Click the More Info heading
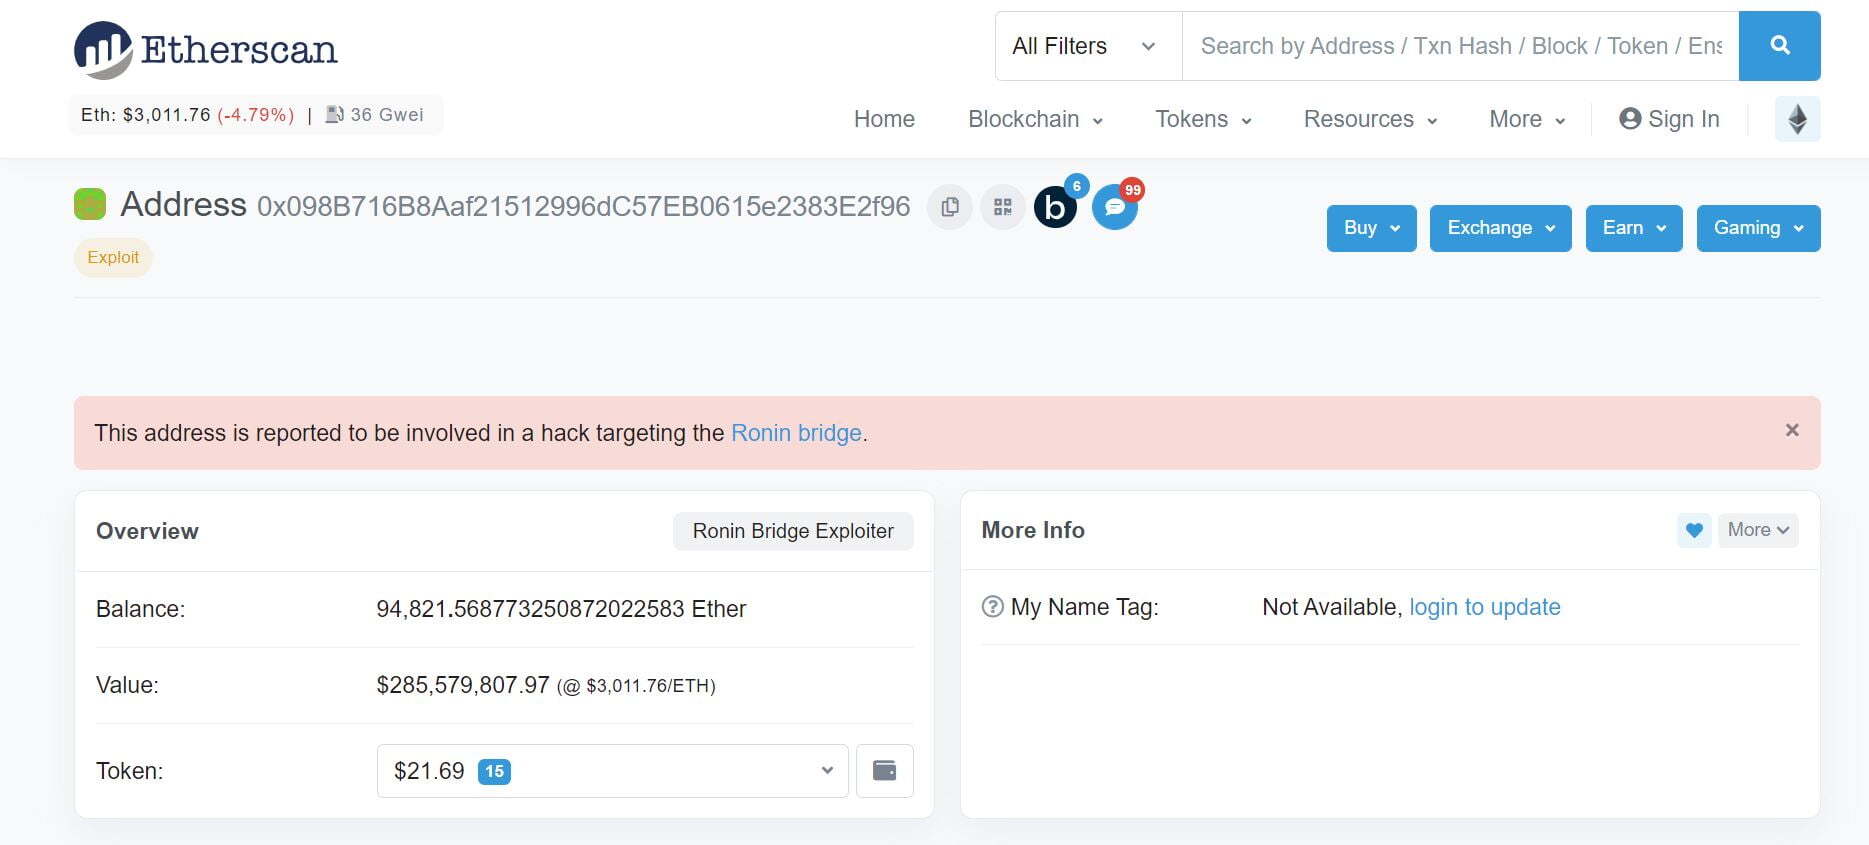Screen dimensions: 1869x845 (x=1033, y=530)
